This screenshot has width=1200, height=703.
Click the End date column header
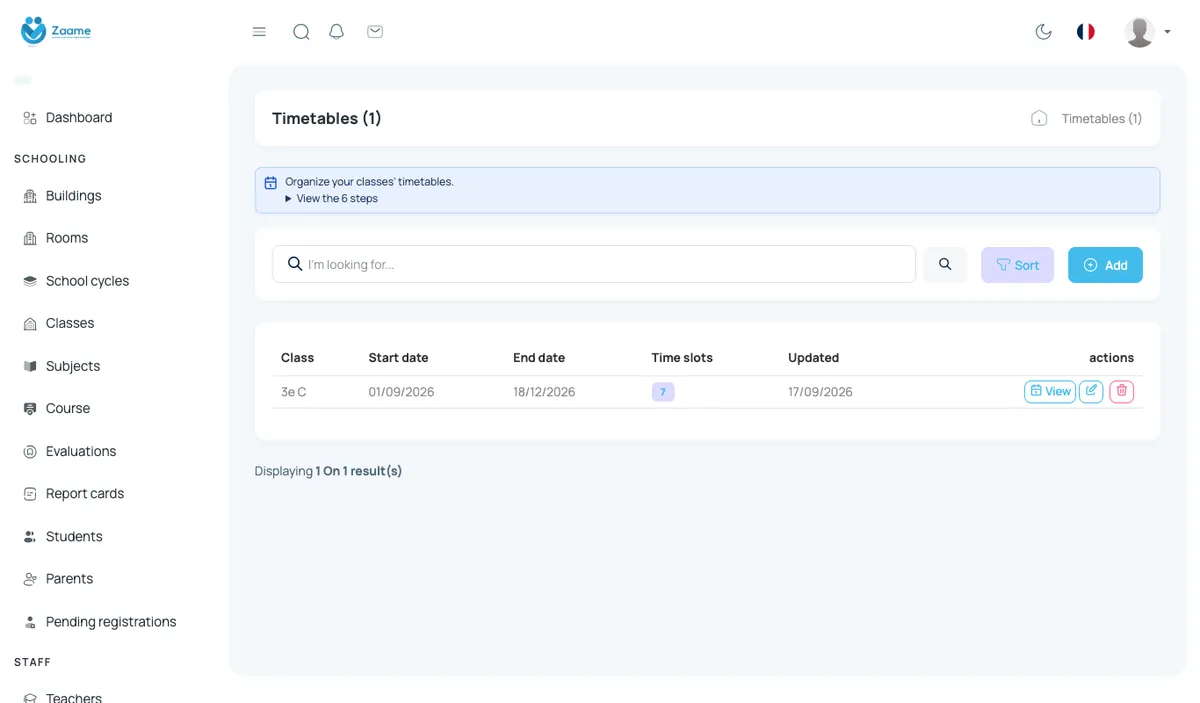(x=539, y=358)
